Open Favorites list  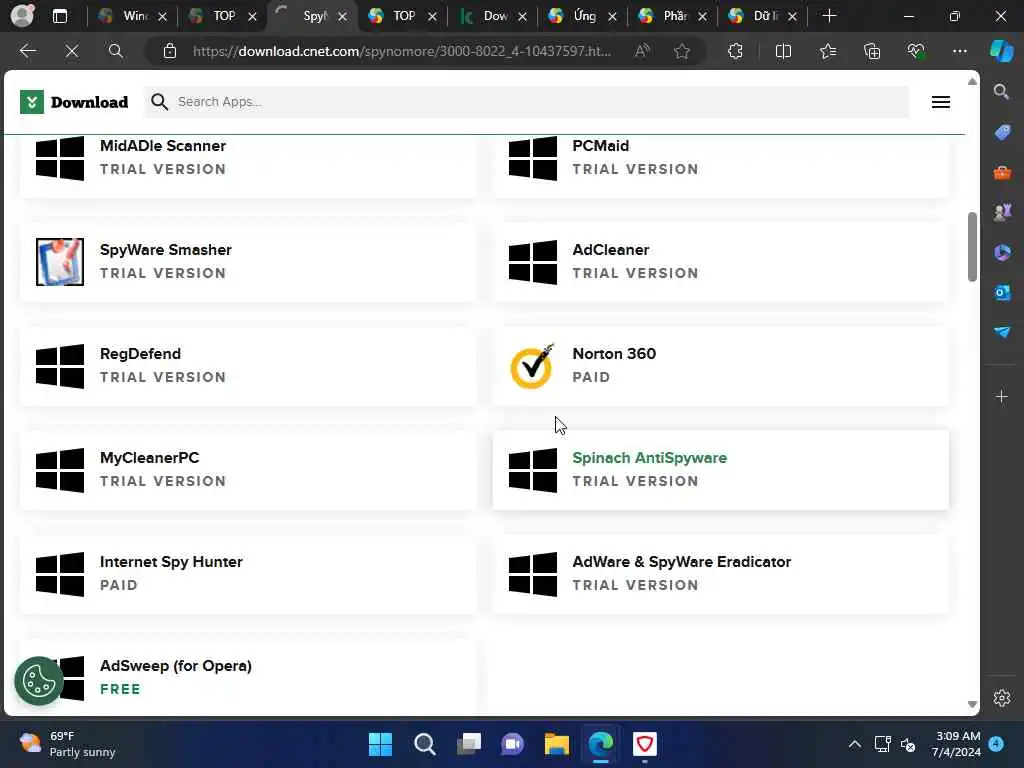827,51
